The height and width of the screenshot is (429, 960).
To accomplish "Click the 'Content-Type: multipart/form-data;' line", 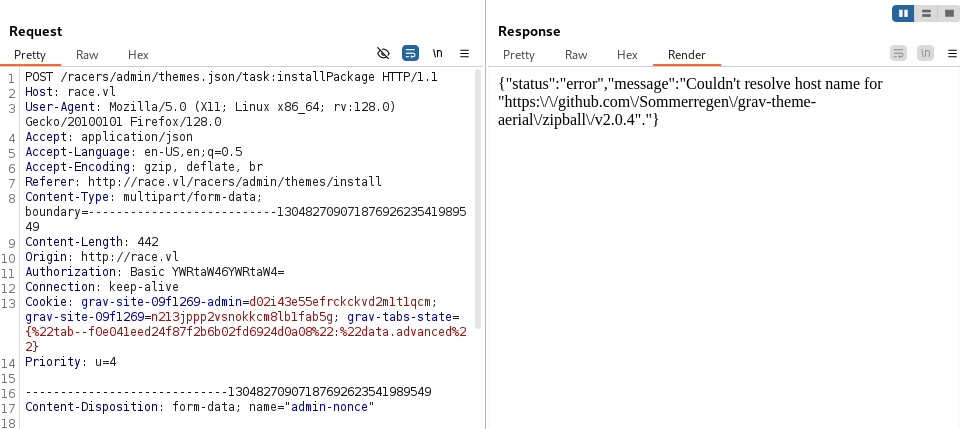I will coord(144,196).
